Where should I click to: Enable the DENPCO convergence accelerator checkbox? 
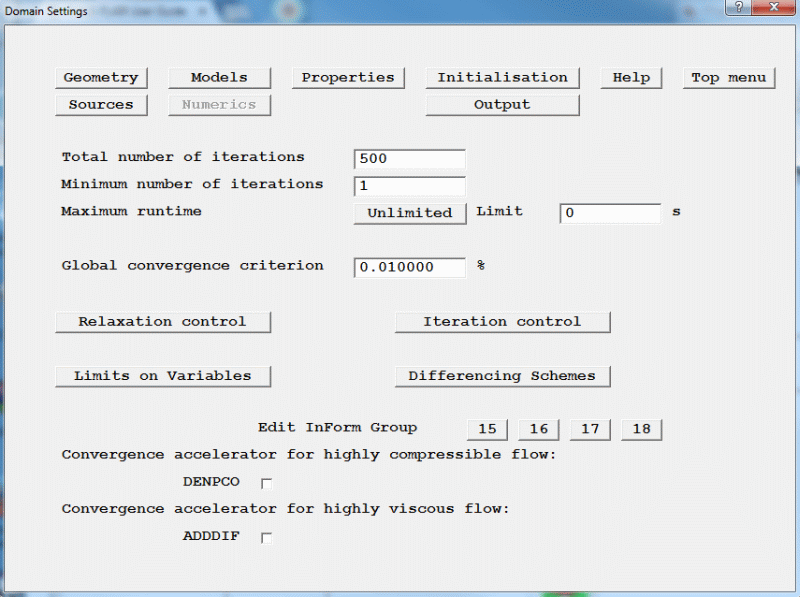coord(266,483)
